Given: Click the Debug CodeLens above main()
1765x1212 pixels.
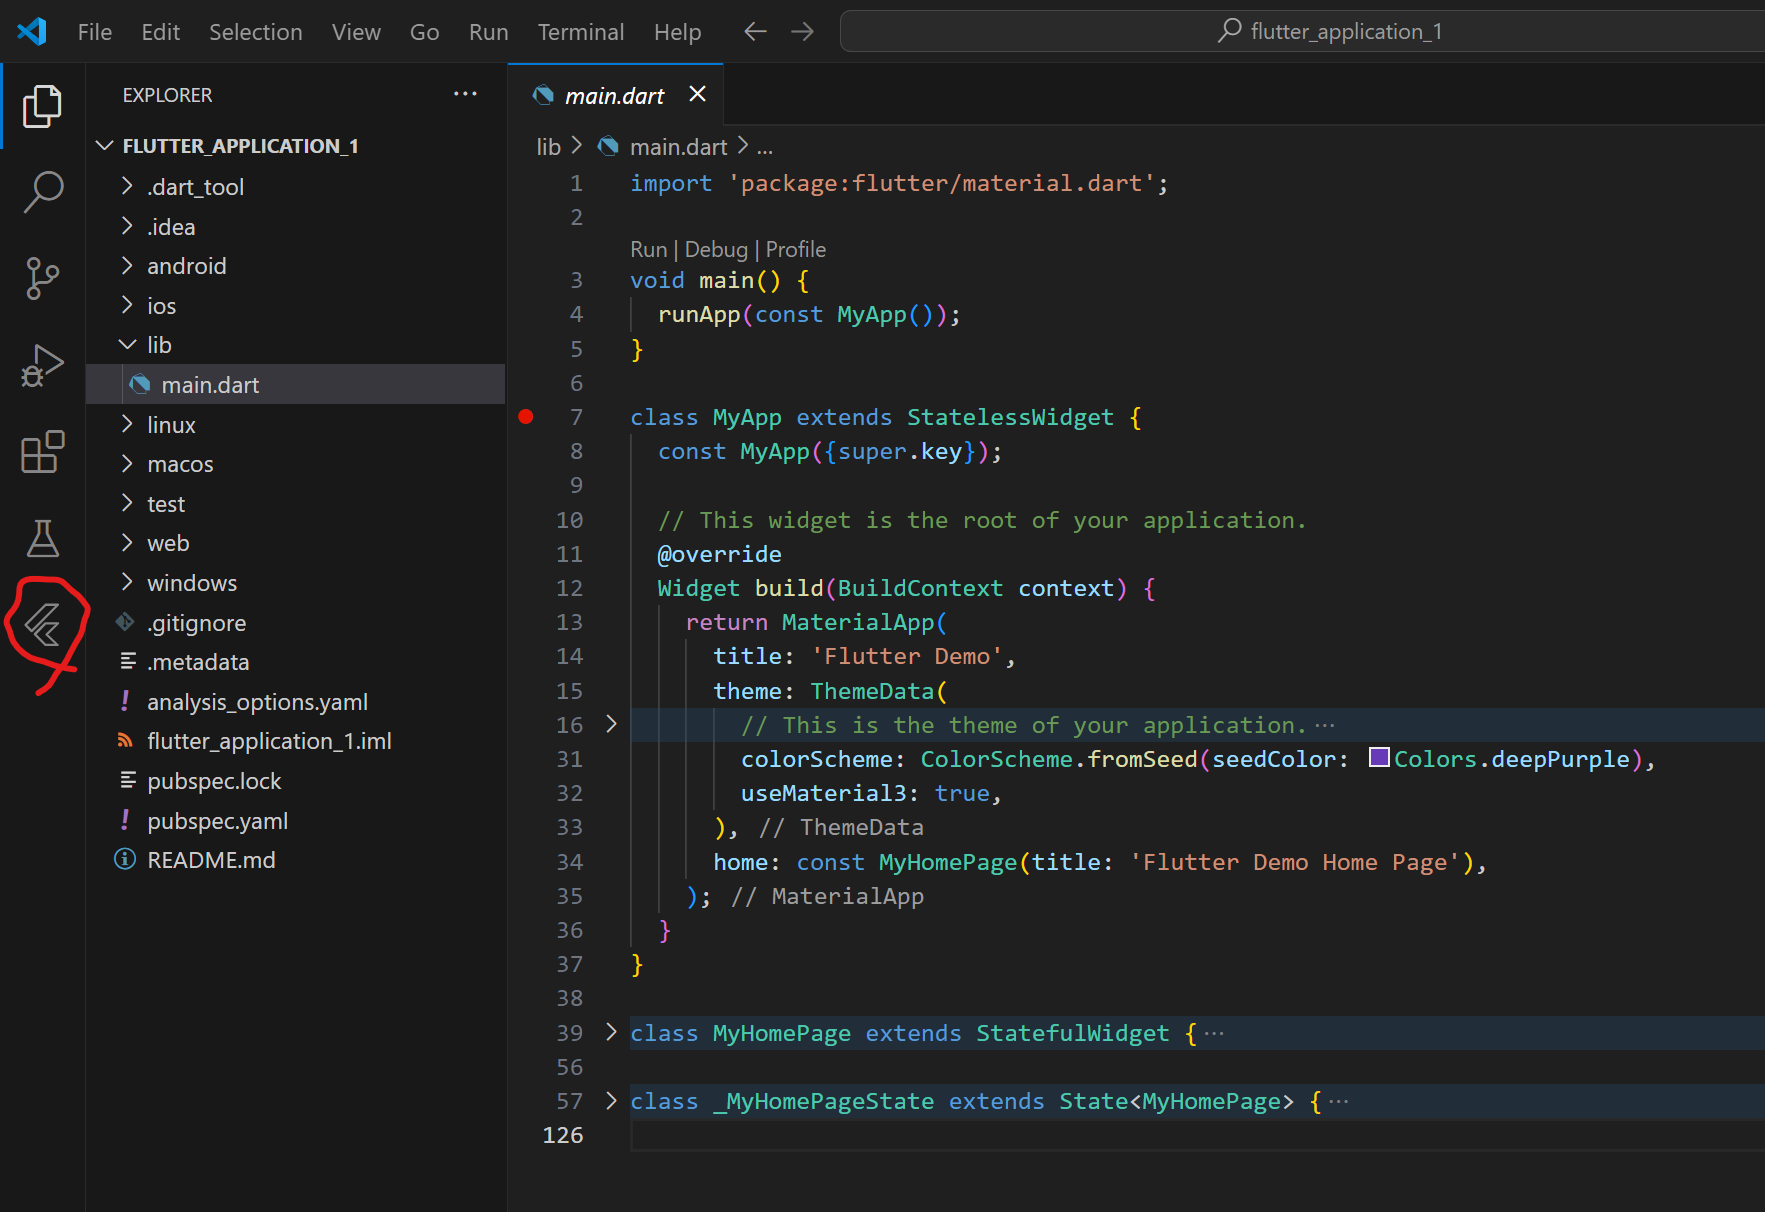Looking at the screenshot, I should [716, 249].
